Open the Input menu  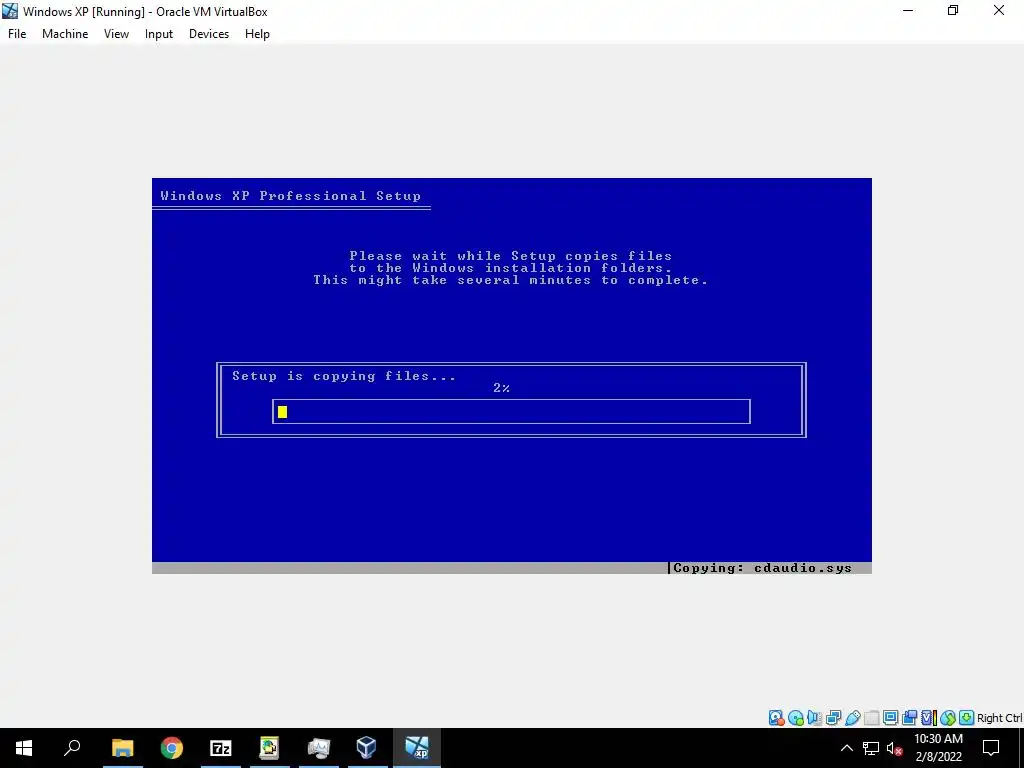pyautogui.click(x=159, y=34)
